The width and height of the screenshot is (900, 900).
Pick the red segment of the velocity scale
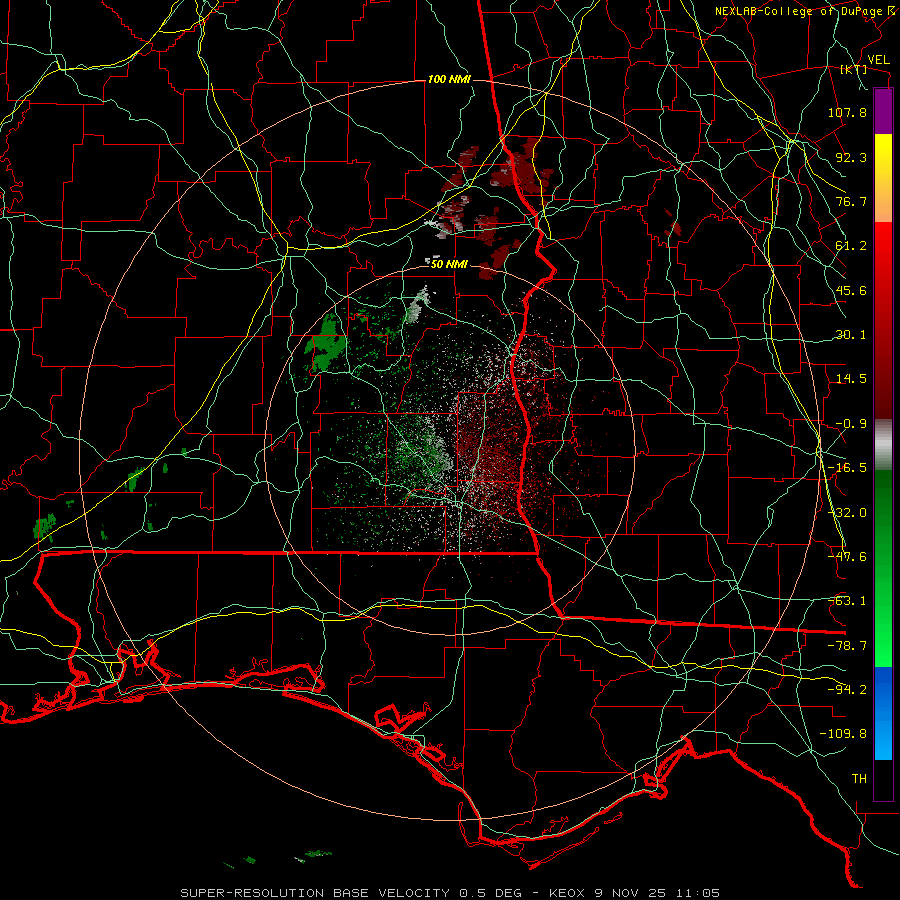(x=883, y=320)
